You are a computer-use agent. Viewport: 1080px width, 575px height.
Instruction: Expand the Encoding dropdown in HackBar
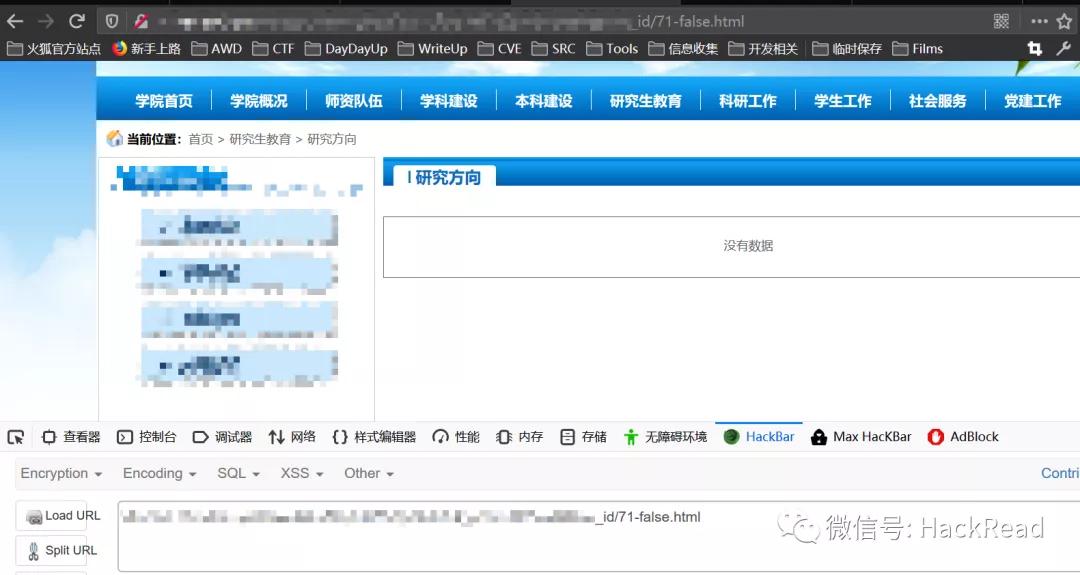tap(159, 474)
